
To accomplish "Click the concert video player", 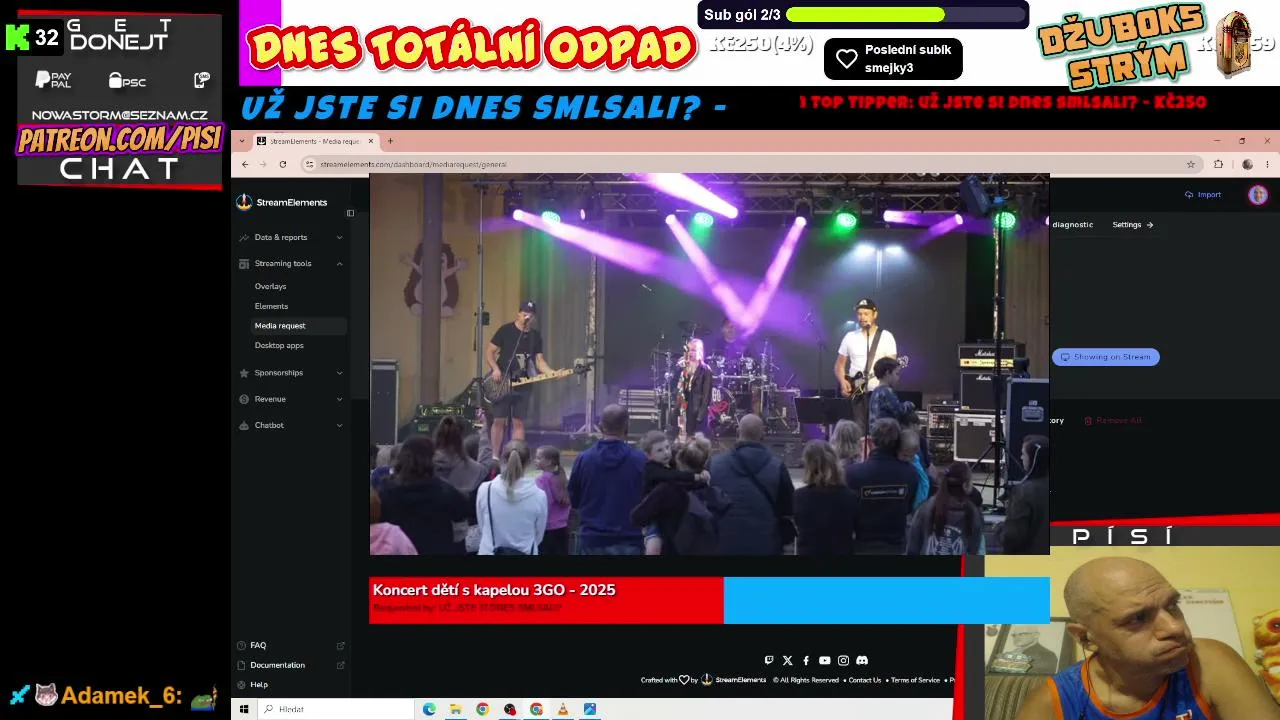I will 709,364.
